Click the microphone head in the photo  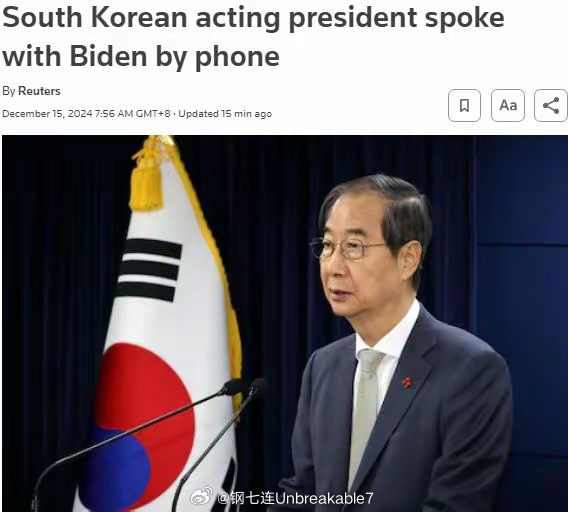click(235, 387)
